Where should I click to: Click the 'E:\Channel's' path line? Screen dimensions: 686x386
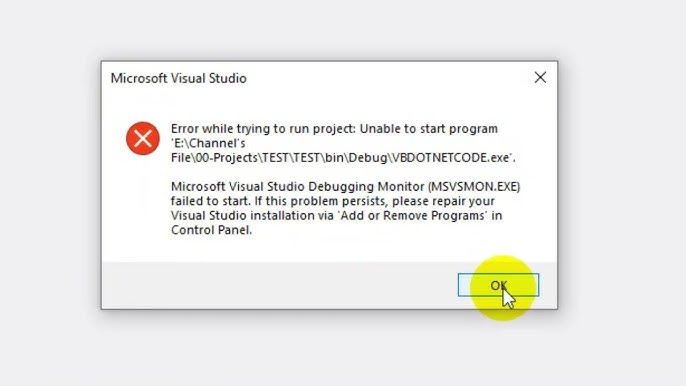click(208, 143)
